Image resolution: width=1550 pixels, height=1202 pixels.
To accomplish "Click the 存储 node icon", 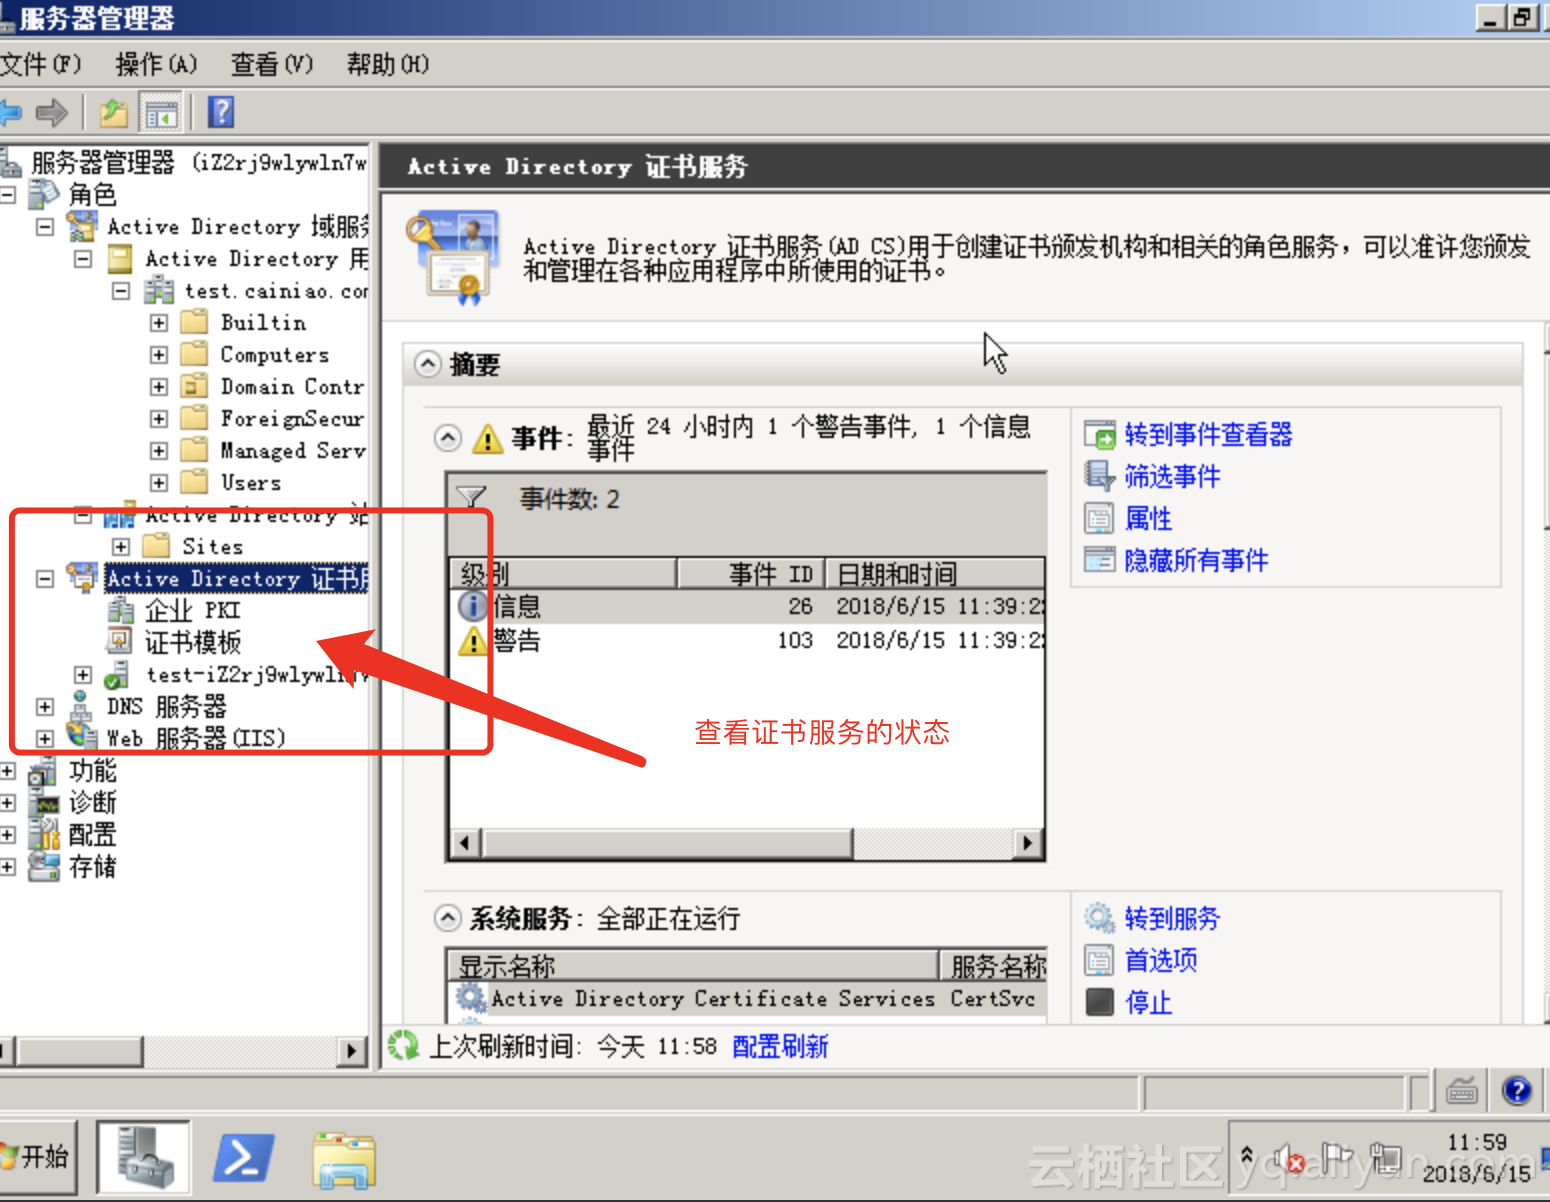I will click(44, 866).
